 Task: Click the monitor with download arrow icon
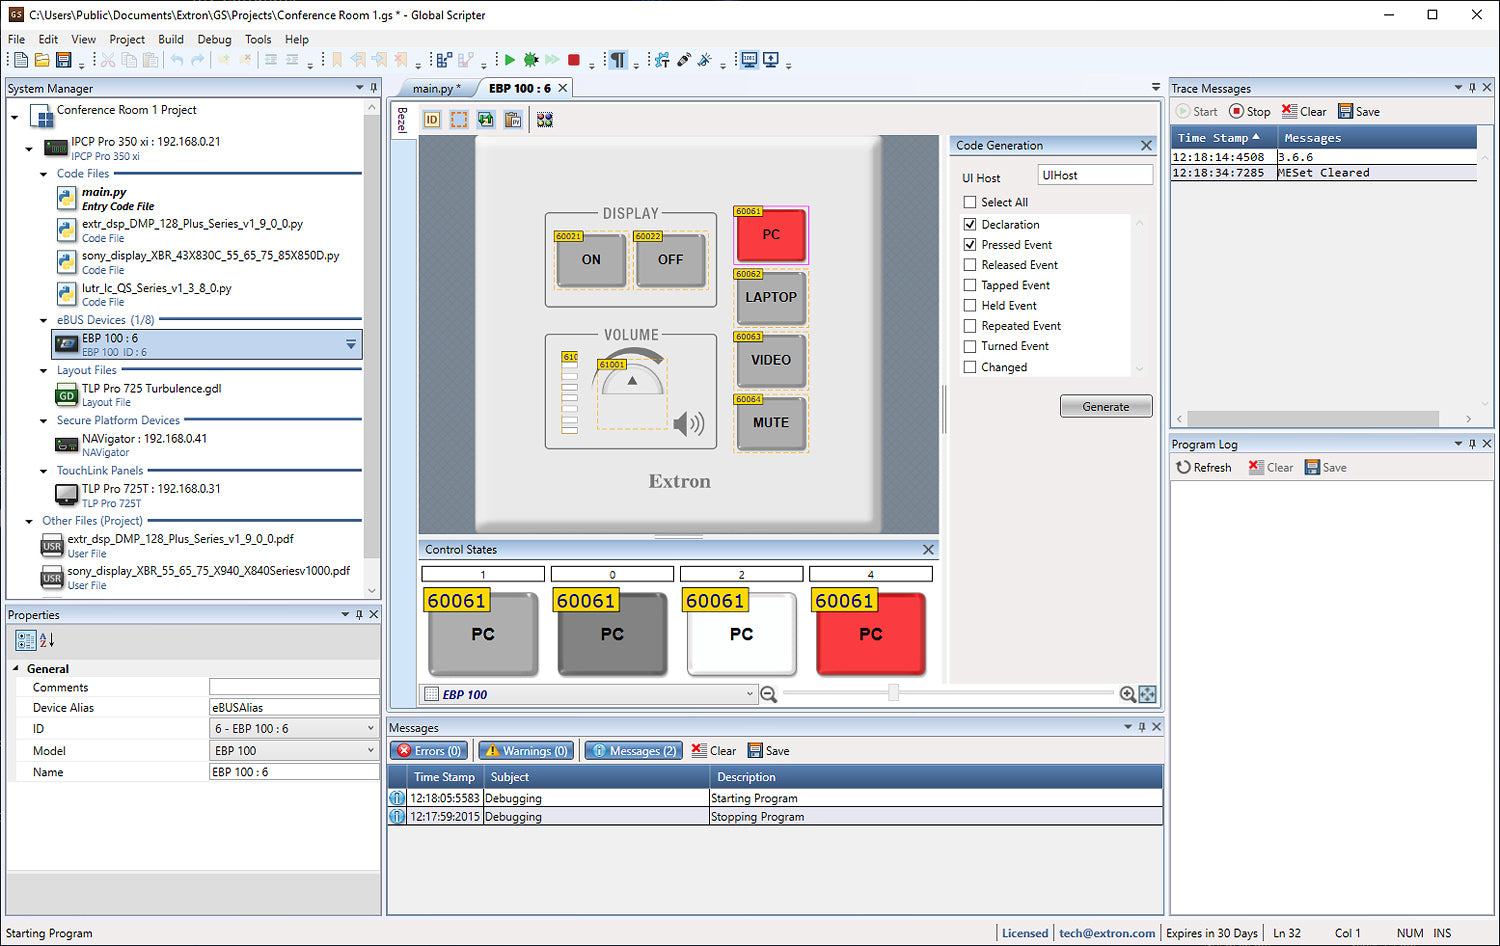click(x=771, y=60)
